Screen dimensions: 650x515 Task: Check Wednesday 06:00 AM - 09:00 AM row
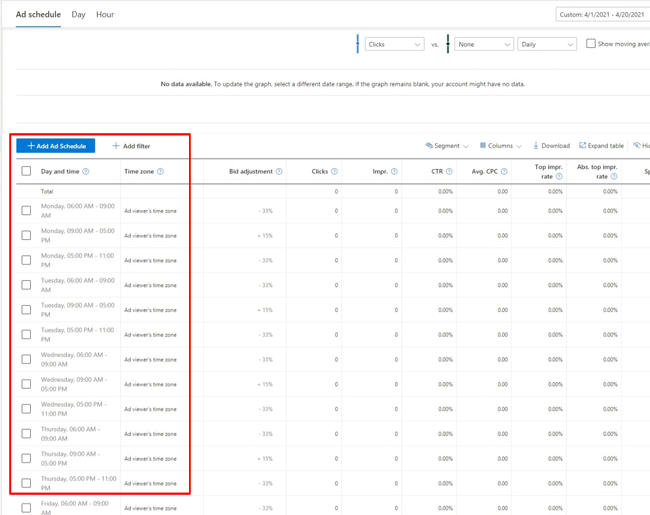pyautogui.click(x=26, y=359)
